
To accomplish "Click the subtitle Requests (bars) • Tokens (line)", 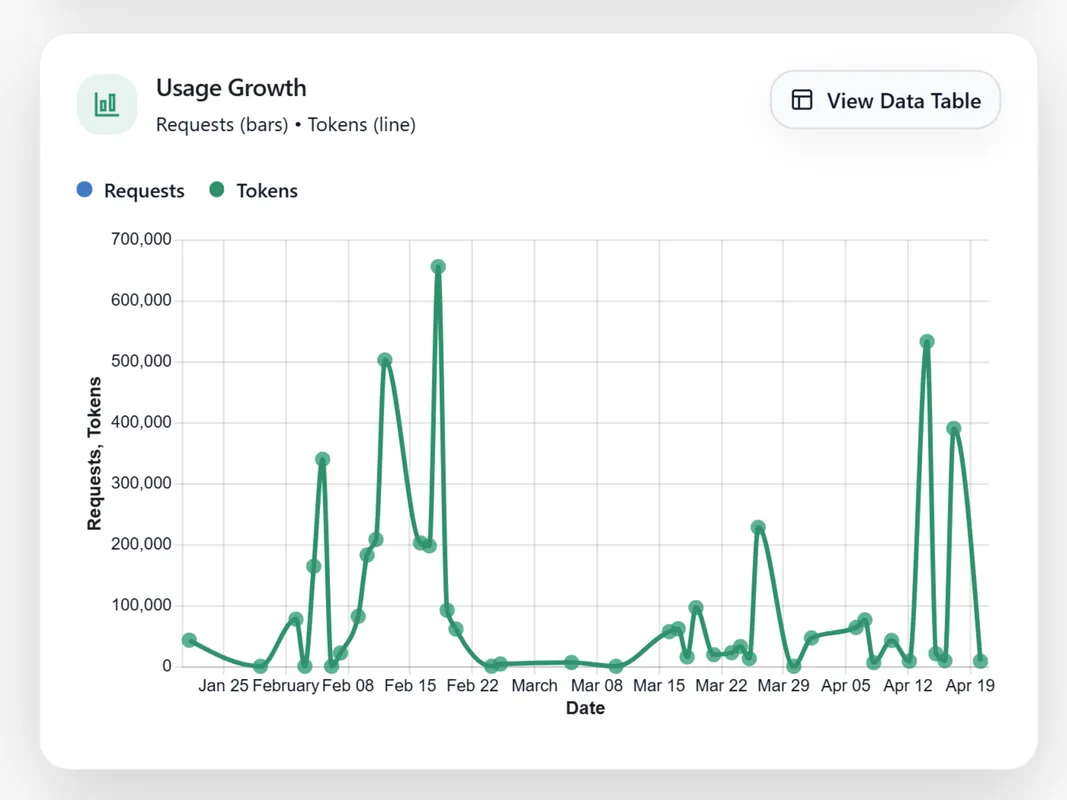I will 286,124.
